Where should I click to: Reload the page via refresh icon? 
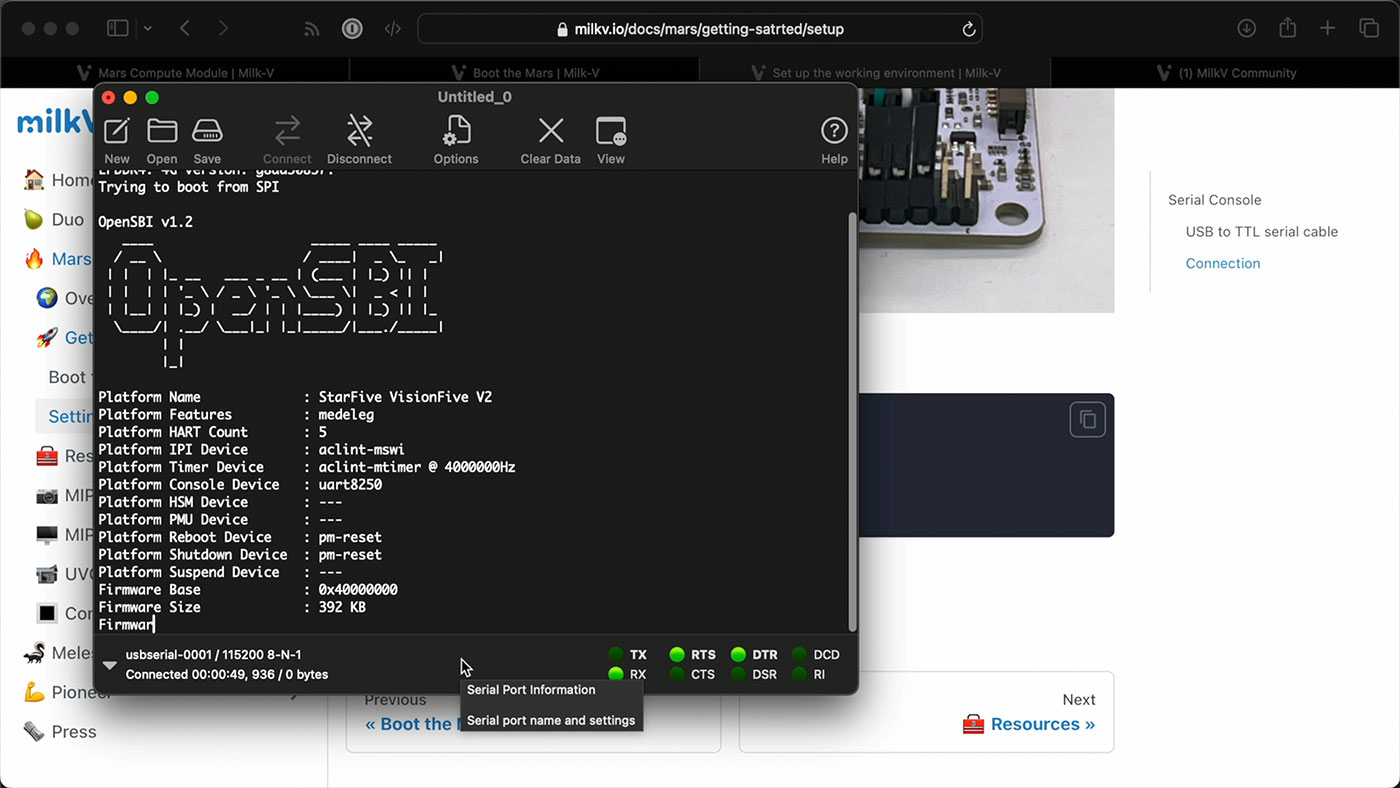click(x=968, y=29)
